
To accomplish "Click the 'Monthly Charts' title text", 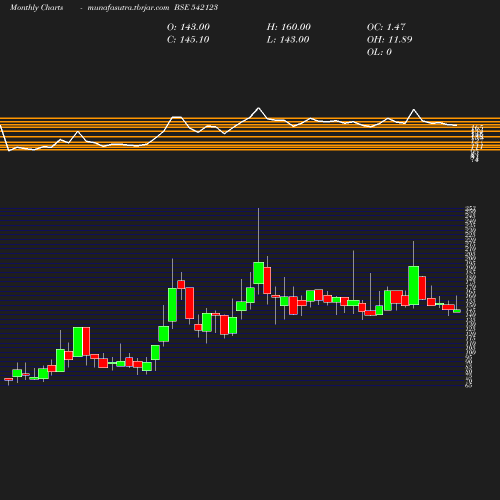I will [x=36, y=7].
